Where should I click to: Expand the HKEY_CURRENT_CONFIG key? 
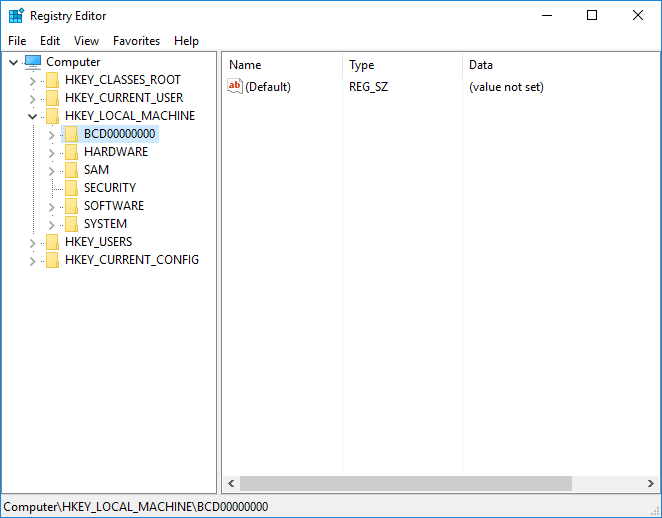click(x=33, y=261)
